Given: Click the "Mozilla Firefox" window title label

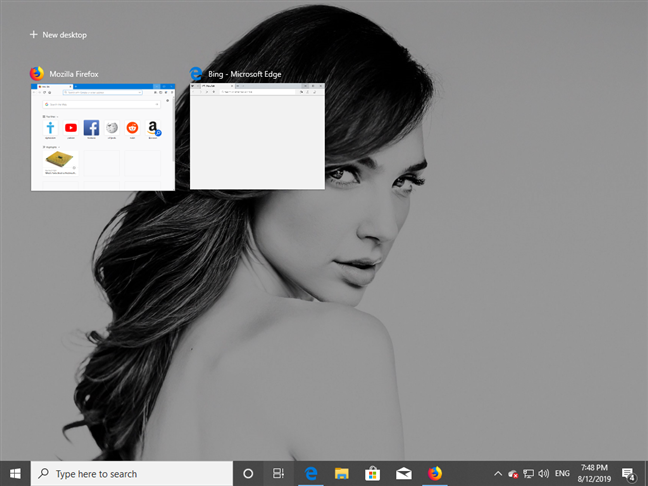Looking at the screenshot, I should [x=74, y=74].
